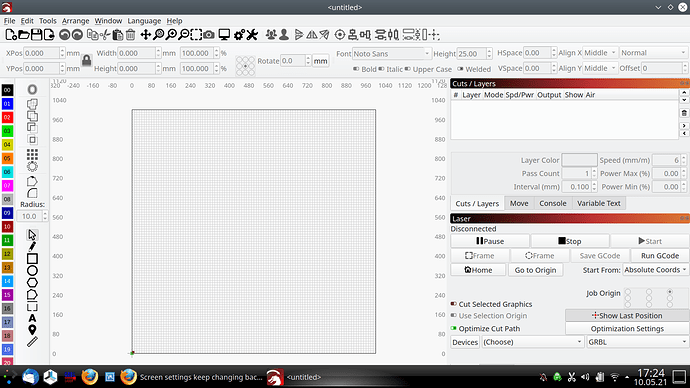
Task: Cut selection with the scissors icon
Action: pos(105,35)
